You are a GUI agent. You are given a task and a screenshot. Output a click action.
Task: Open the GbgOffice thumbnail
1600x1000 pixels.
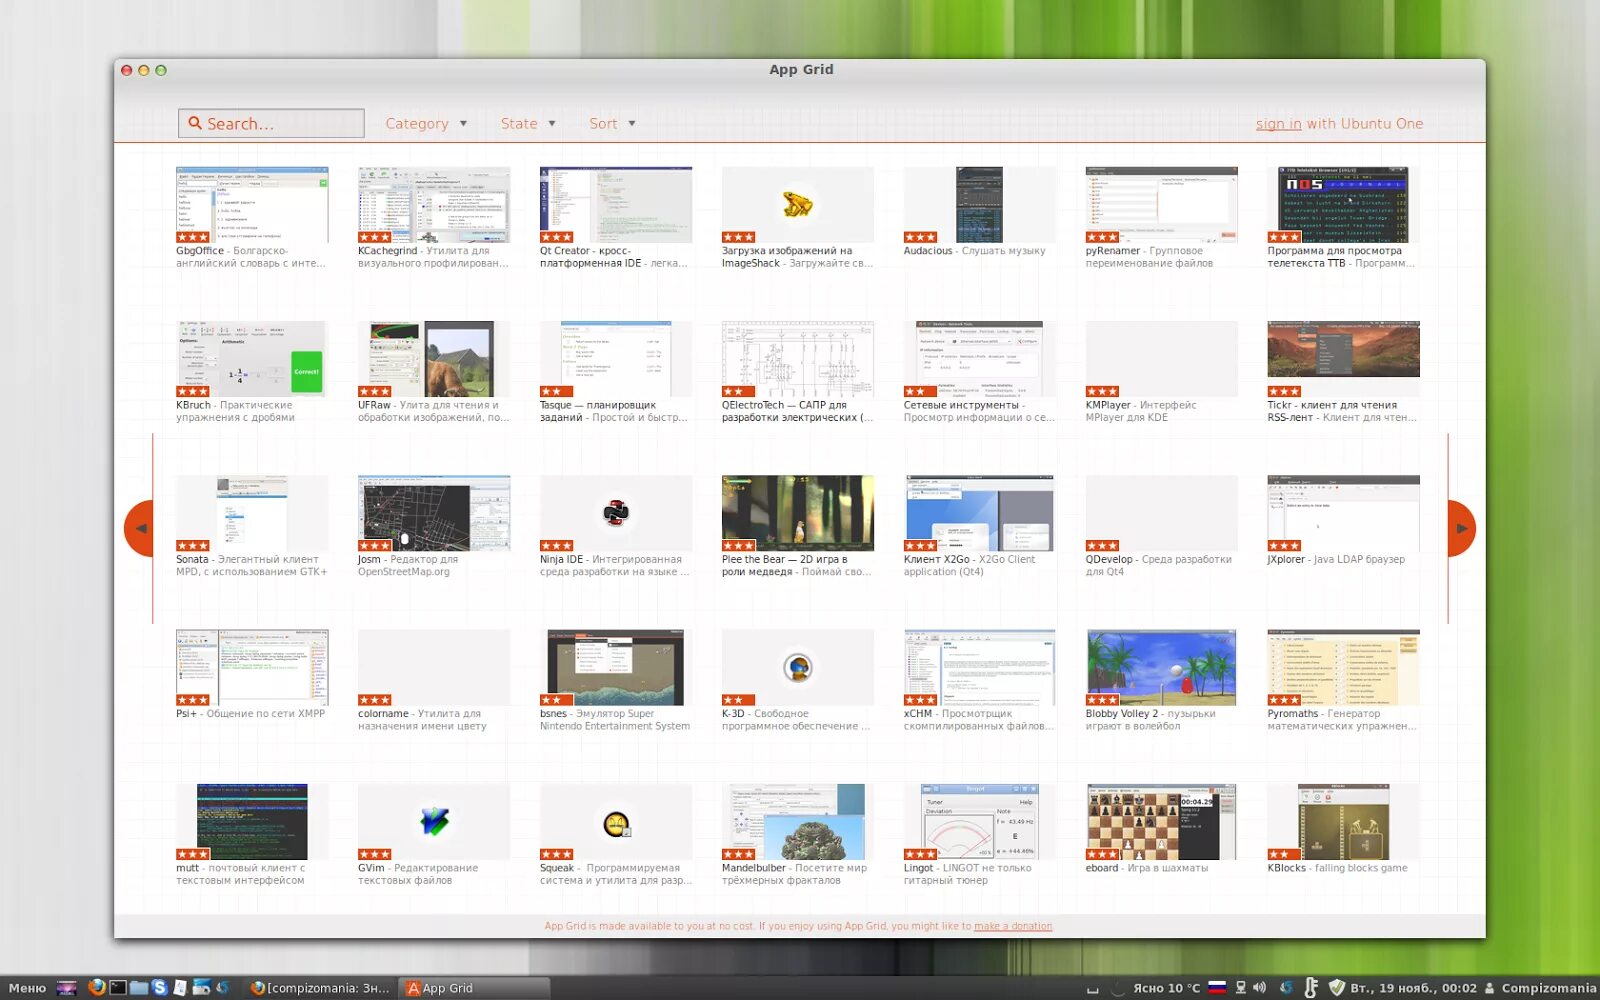pyautogui.click(x=252, y=205)
